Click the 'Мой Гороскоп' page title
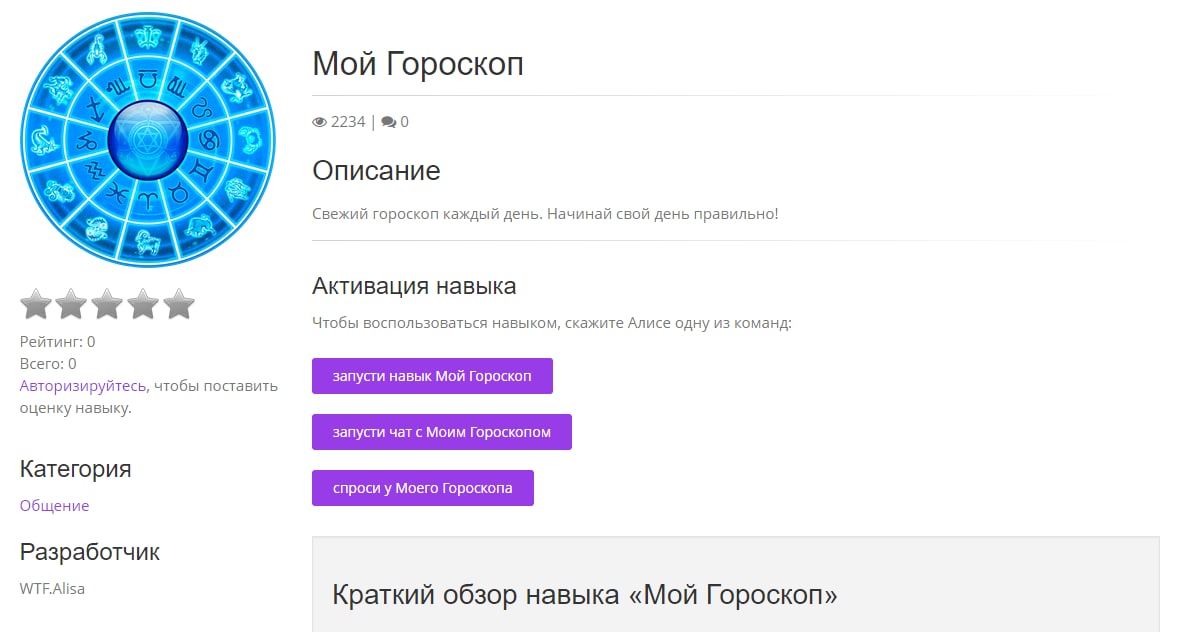1184x632 pixels. [x=418, y=63]
